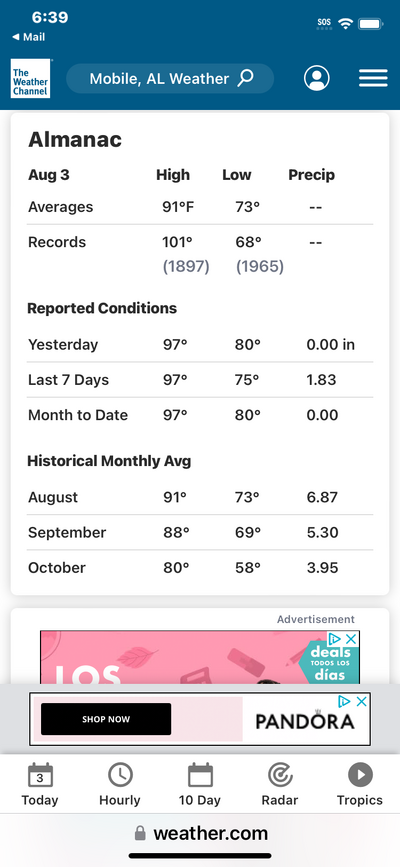Open the Tropics play icon
This screenshot has height=867, width=400.
[360, 775]
